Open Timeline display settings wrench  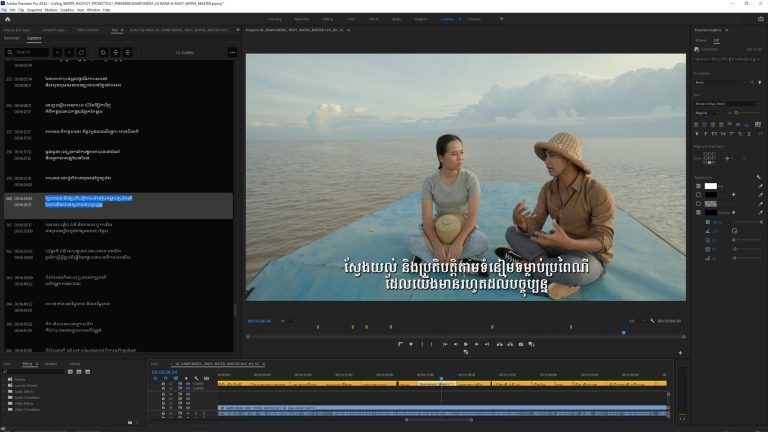(196, 378)
